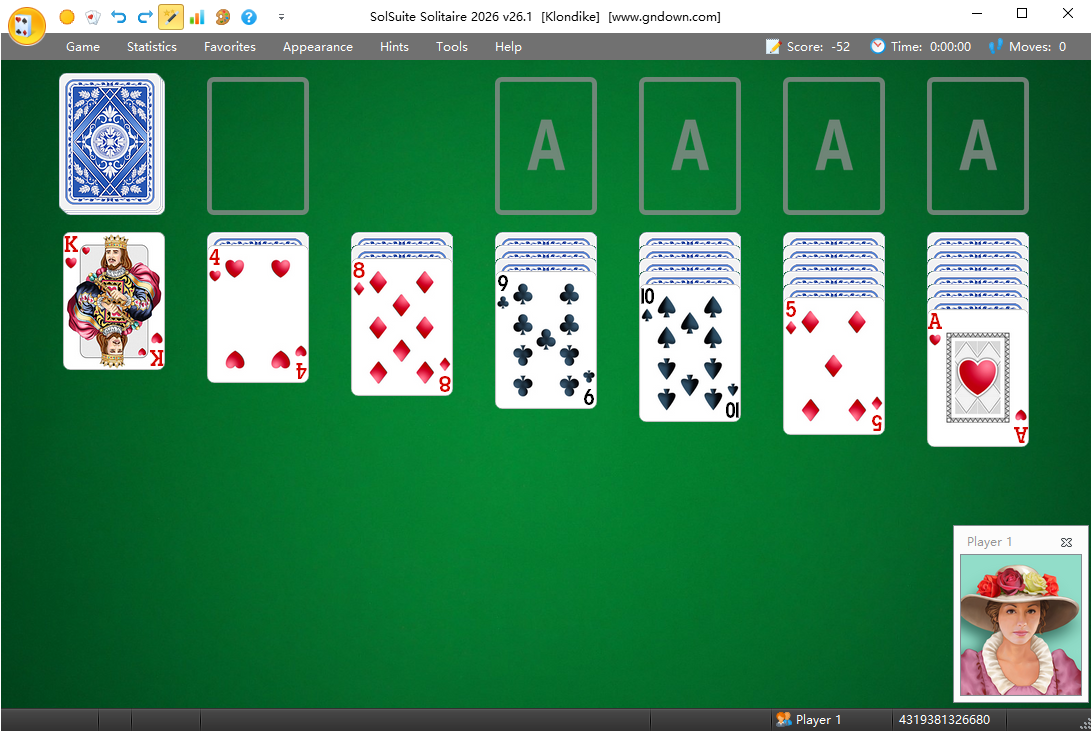Open the Tools menu
The image size is (1092, 732).
tap(452, 46)
